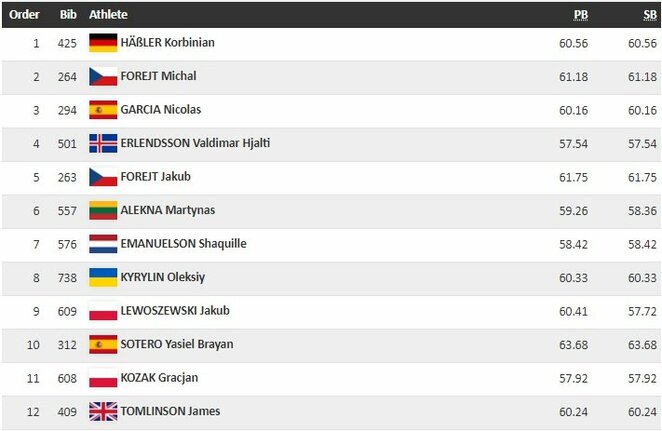662x431 pixels.
Task: Click bib number 425 in first row
Action: coord(66,43)
